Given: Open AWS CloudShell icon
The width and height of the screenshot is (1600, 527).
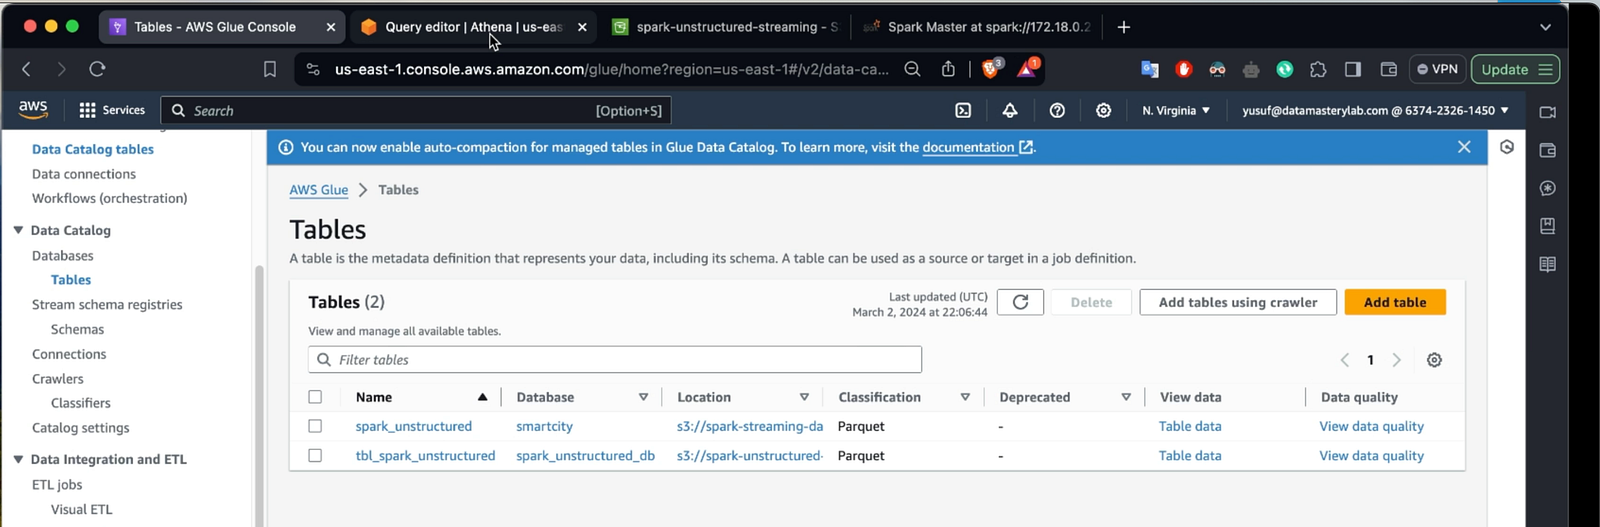Looking at the screenshot, I should coord(963,110).
